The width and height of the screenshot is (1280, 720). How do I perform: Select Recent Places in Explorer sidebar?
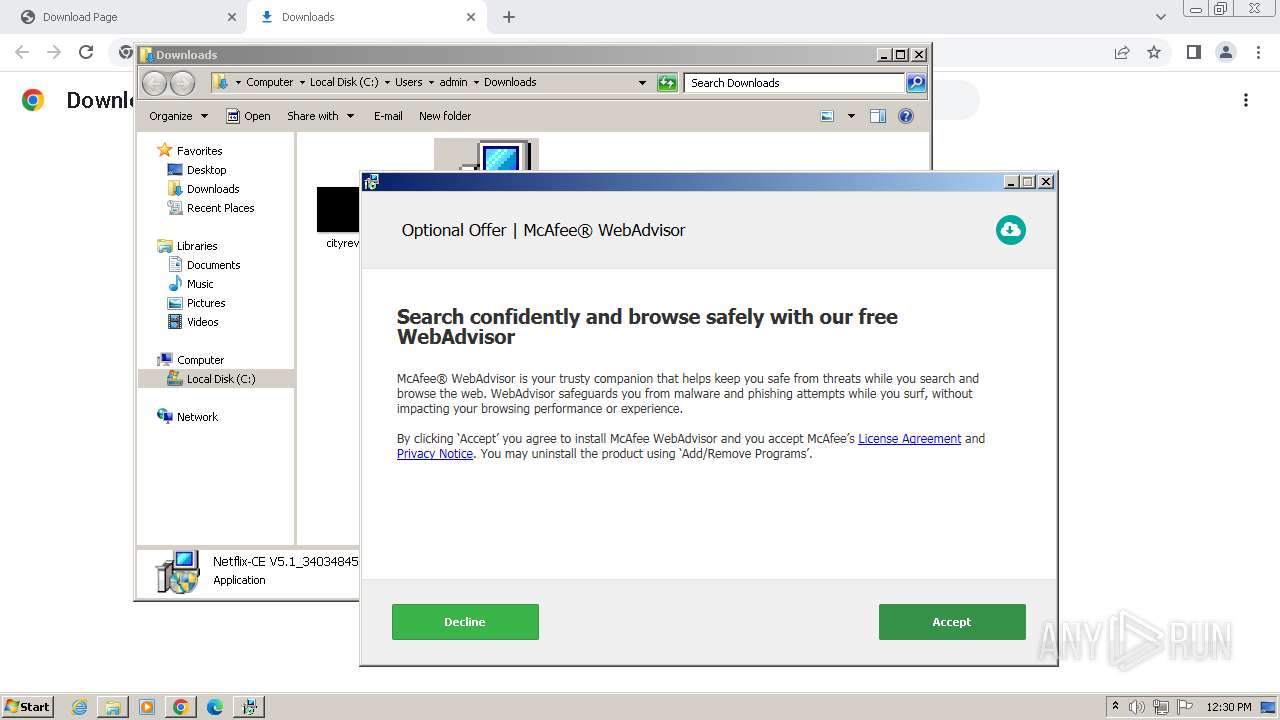(220, 208)
